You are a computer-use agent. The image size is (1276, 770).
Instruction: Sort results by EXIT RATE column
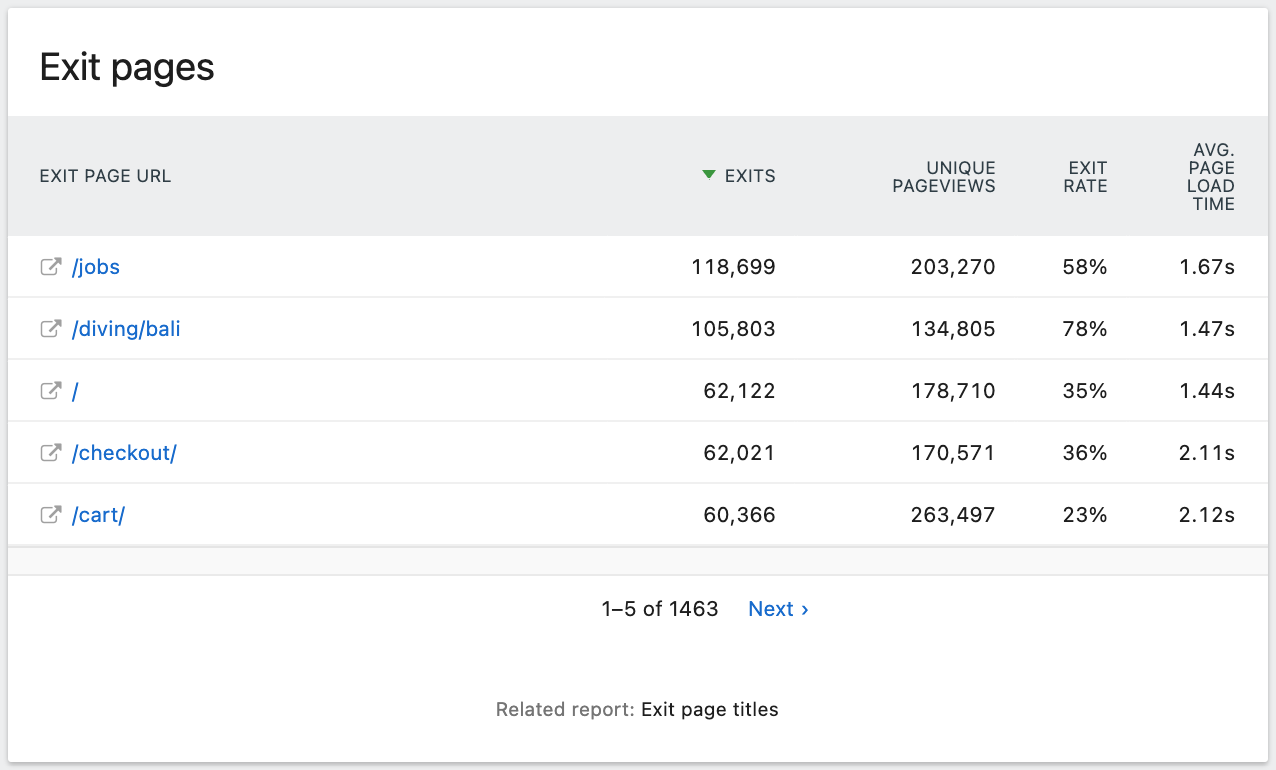(x=1086, y=176)
